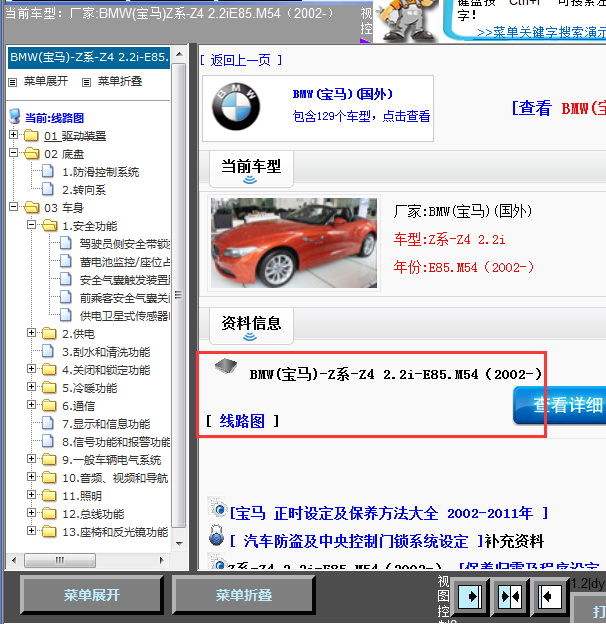Image resolution: width=606 pixels, height=624 pixels.
Task: Click the view-control center-collapse arrows icon
Action: click(x=511, y=597)
